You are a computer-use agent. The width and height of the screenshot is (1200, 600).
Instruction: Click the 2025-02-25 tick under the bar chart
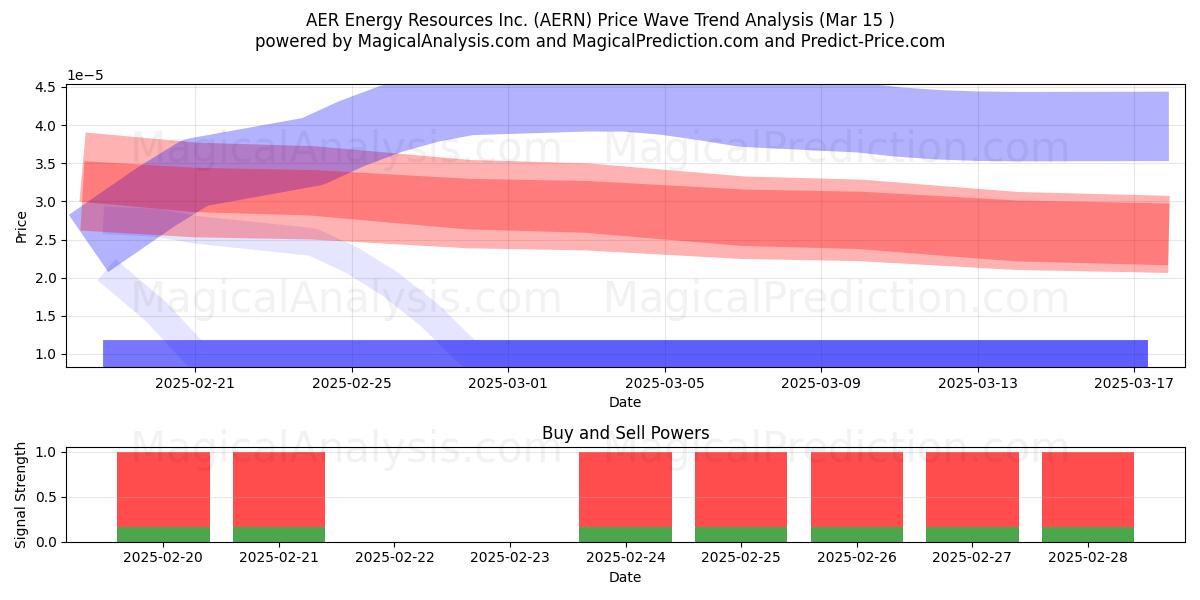[741, 558]
